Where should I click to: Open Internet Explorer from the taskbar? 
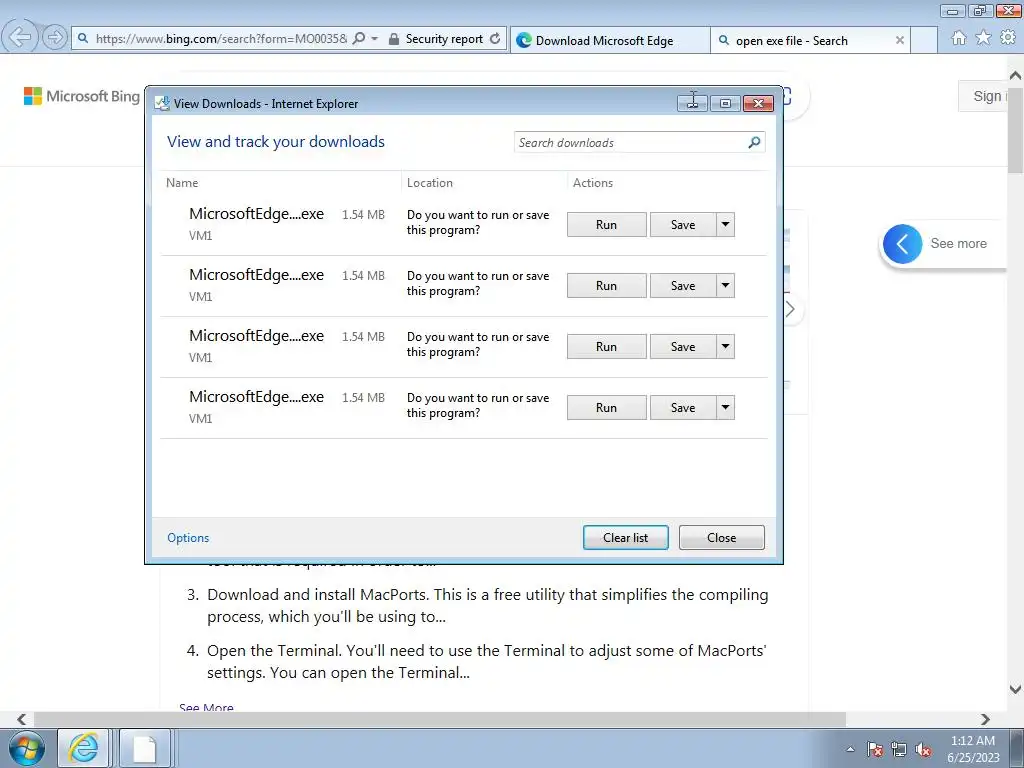click(84, 748)
